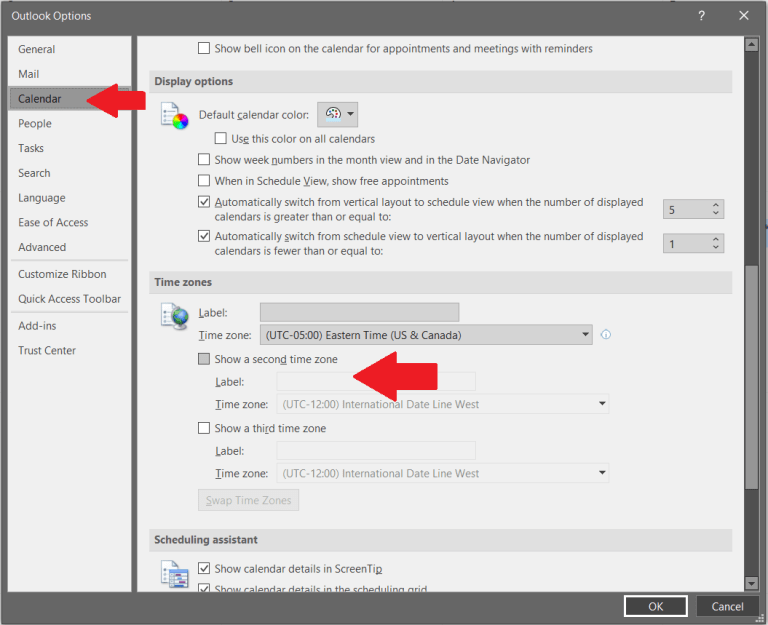Click the second time zone Label field
Screen dimensions: 768x625
click(x=376, y=381)
